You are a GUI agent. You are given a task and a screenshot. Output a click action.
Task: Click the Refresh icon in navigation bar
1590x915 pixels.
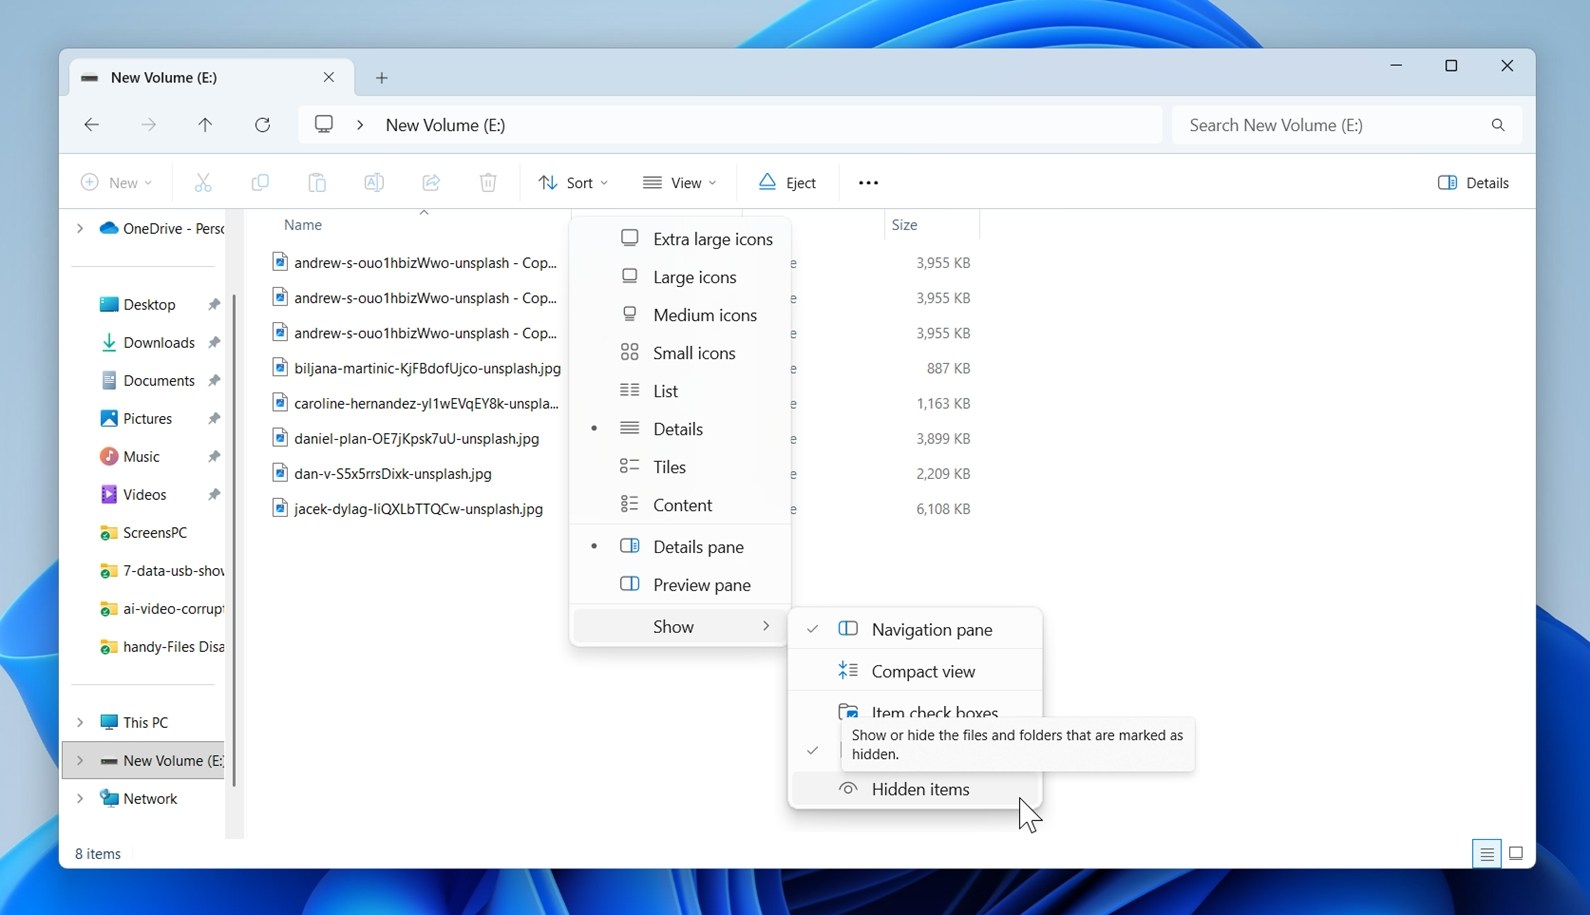click(x=262, y=125)
